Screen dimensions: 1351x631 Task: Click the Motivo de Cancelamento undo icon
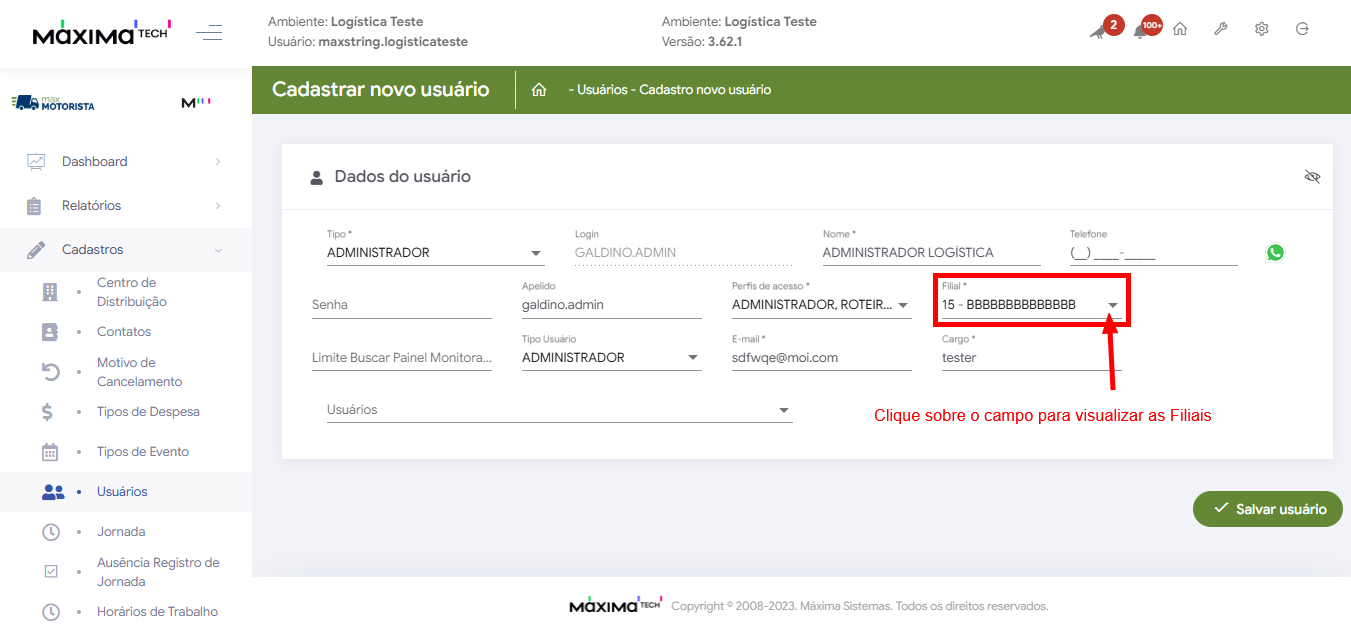click(x=50, y=372)
